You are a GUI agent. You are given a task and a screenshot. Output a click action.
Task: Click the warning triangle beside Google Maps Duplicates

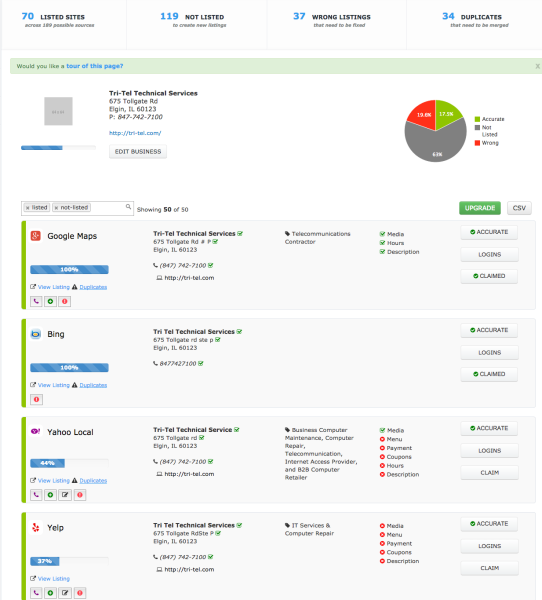pos(75,287)
